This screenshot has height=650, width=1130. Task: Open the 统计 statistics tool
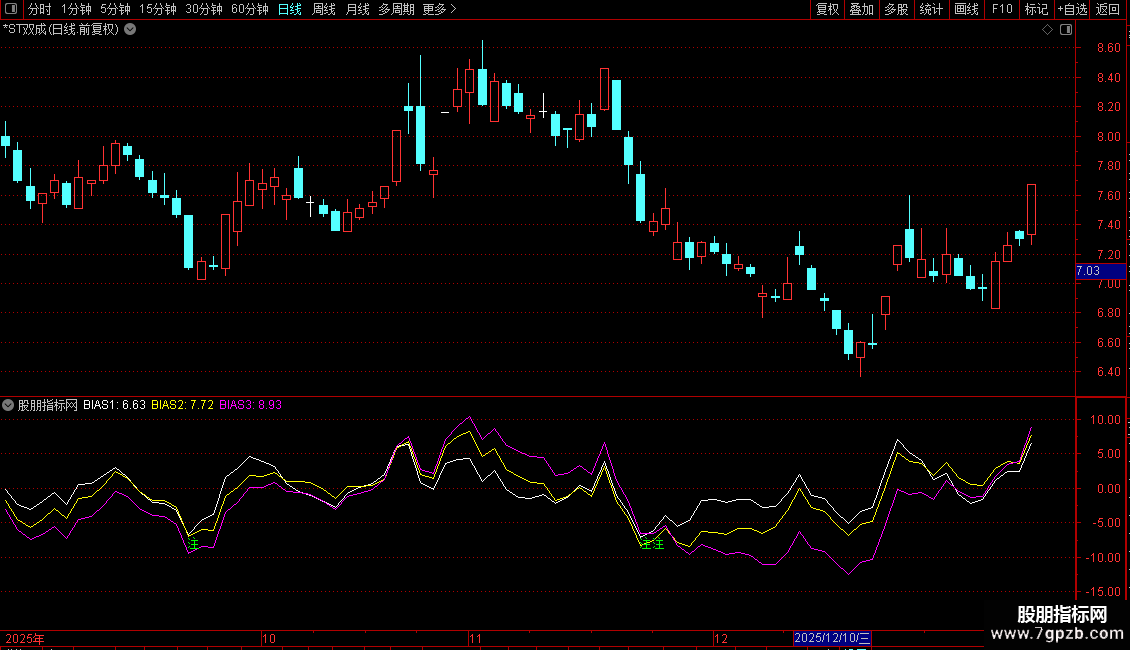[931, 9]
